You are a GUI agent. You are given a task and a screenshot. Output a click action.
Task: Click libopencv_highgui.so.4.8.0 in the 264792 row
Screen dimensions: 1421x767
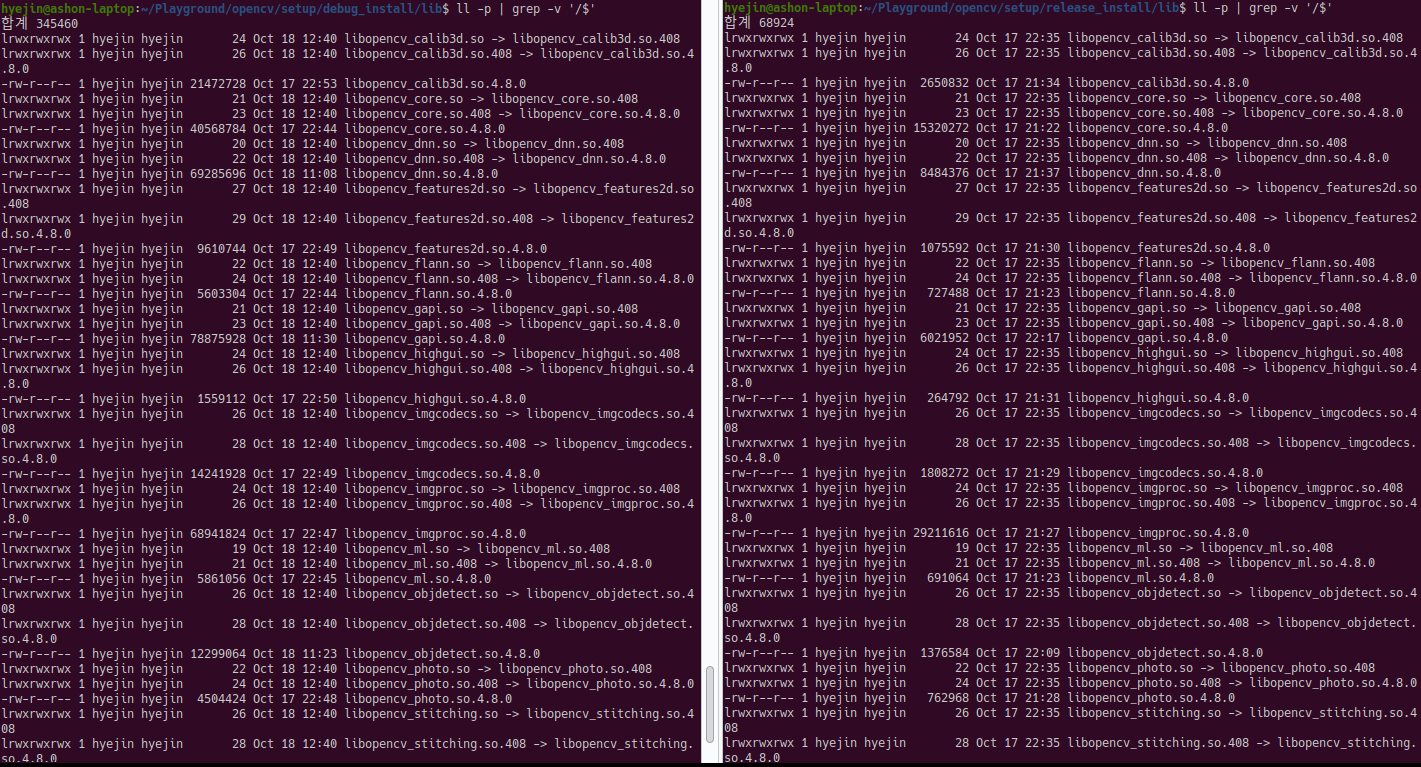(x=1158, y=398)
